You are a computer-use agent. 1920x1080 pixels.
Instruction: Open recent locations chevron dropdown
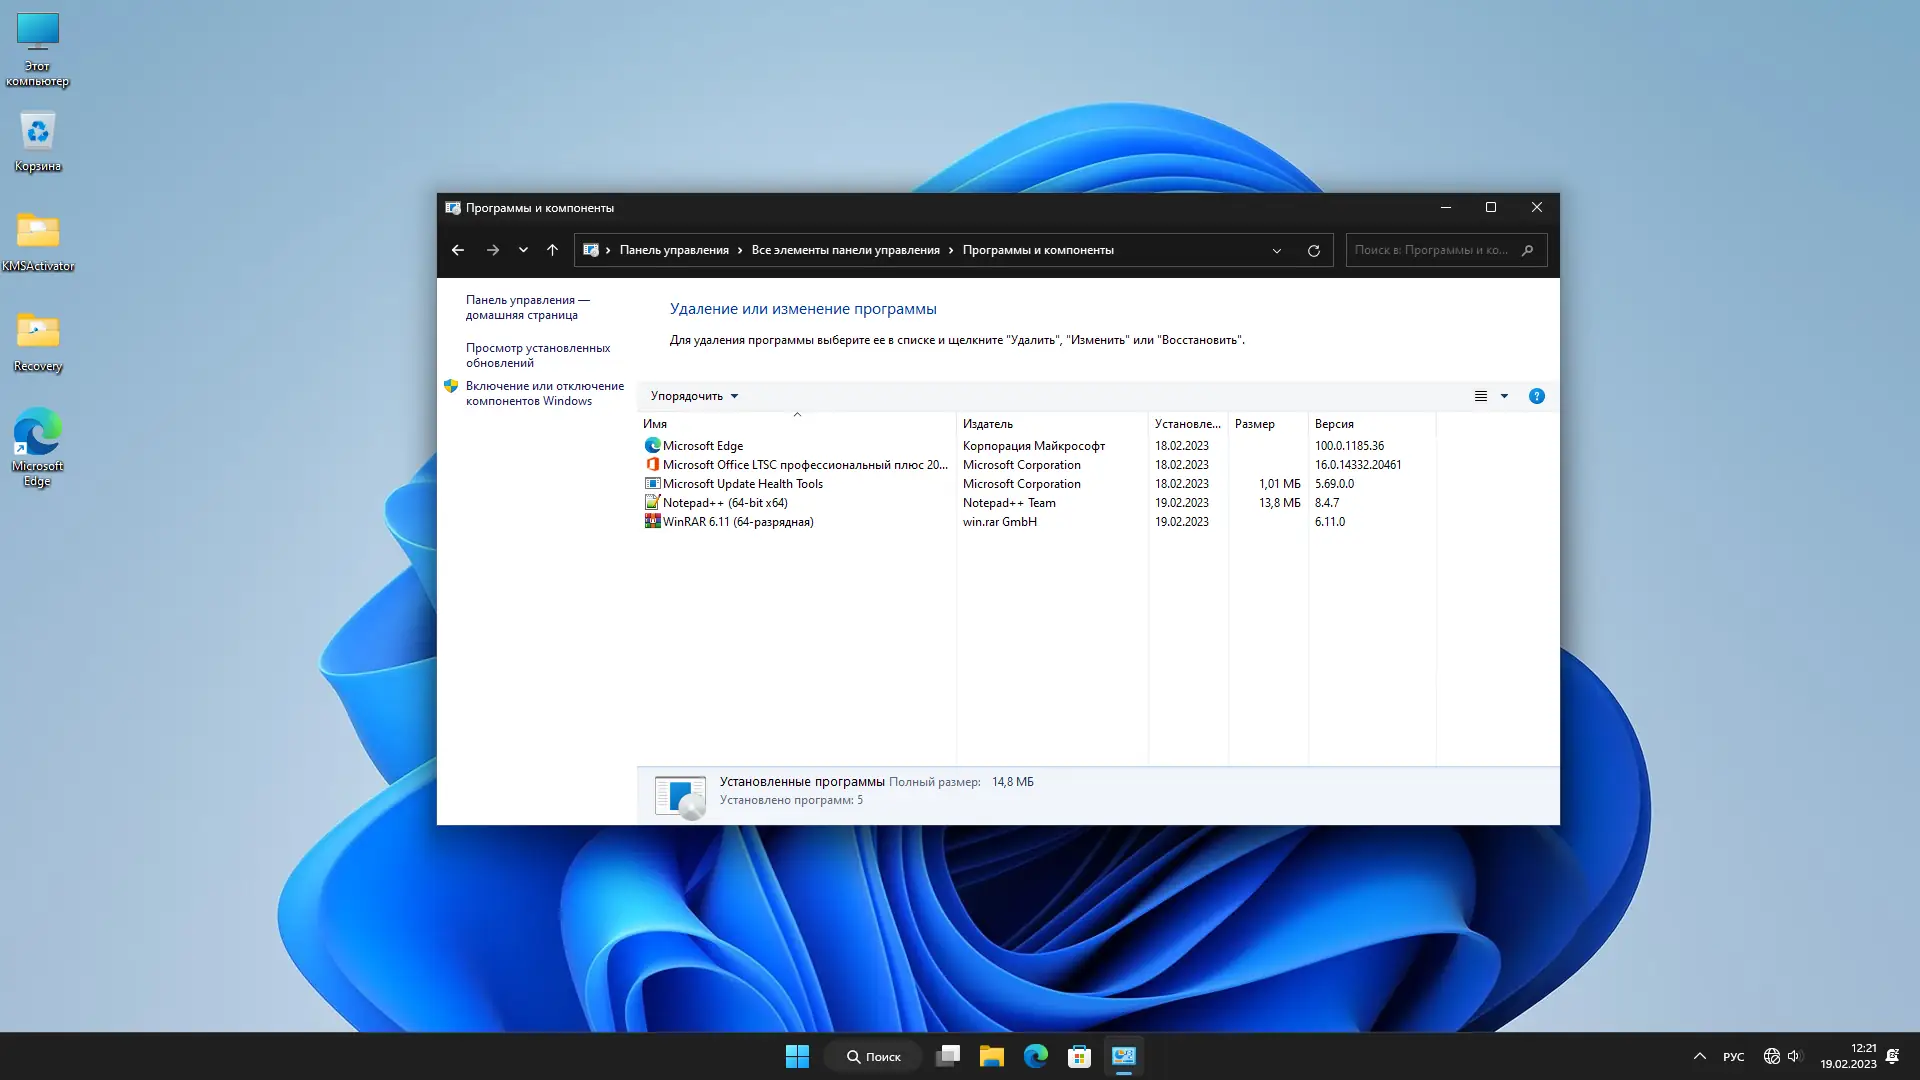point(523,250)
